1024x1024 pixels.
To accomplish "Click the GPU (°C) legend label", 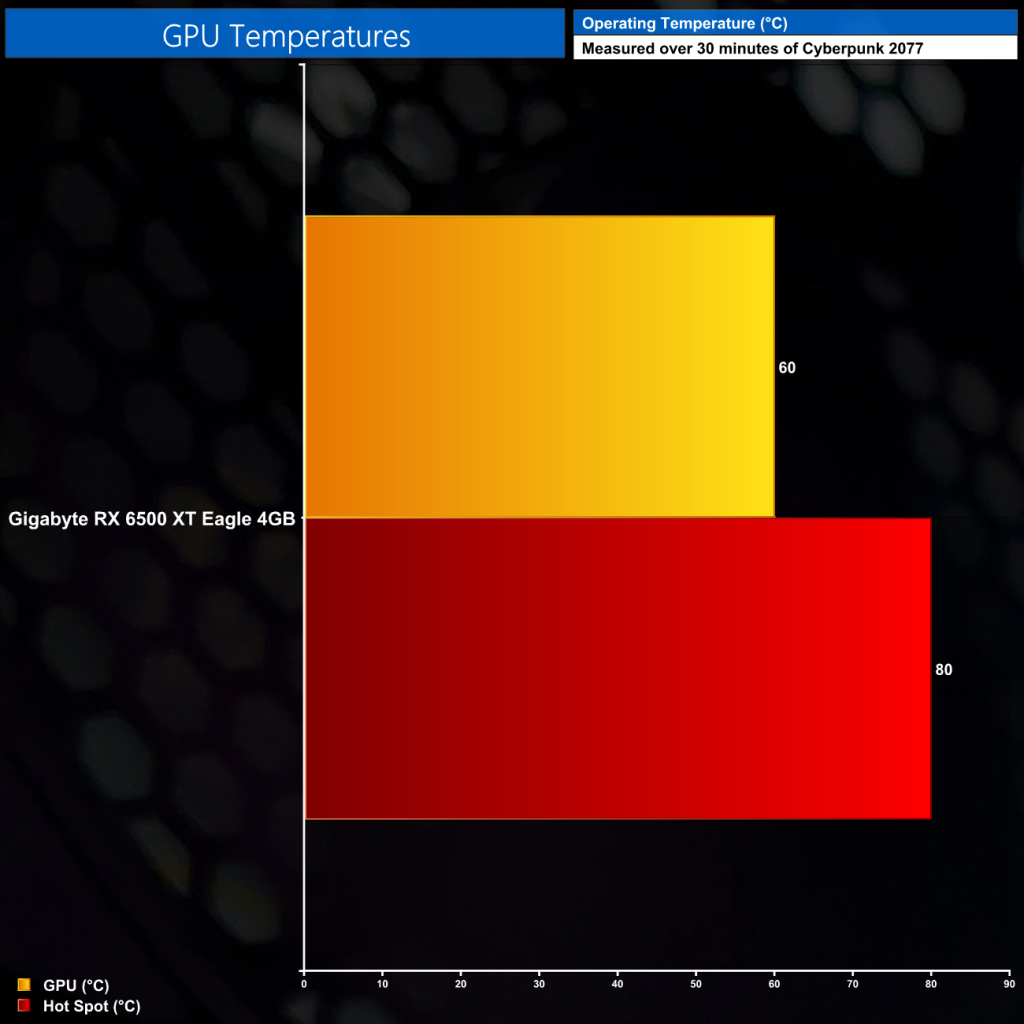I will 76,985.
